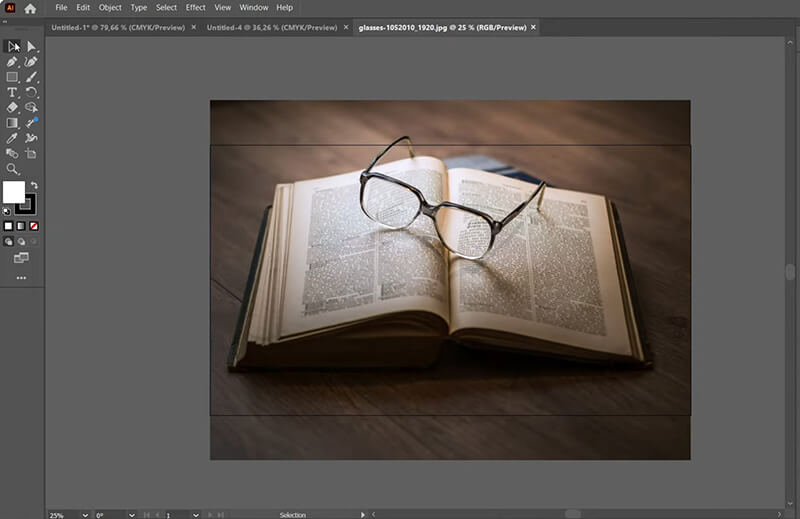Screen dimensions: 800x519
Task: Open the Type menu
Action: [138, 8]
